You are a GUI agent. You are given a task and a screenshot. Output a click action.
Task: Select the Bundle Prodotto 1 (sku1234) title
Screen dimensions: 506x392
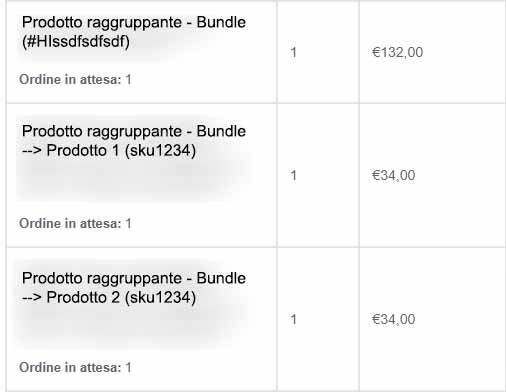coord(134,141)
